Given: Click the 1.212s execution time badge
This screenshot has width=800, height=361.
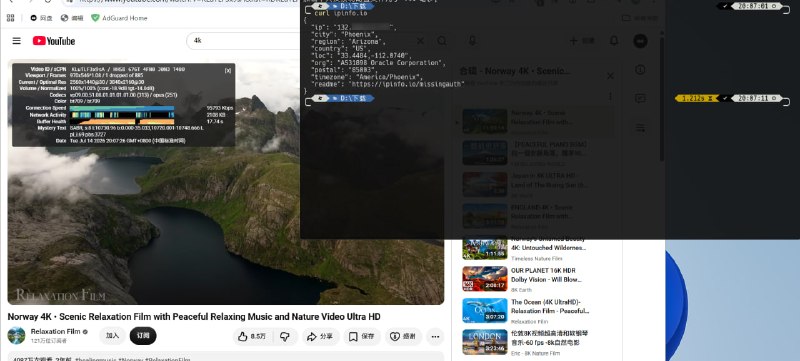Looking at the screenshot, I should tap(697, 98).
